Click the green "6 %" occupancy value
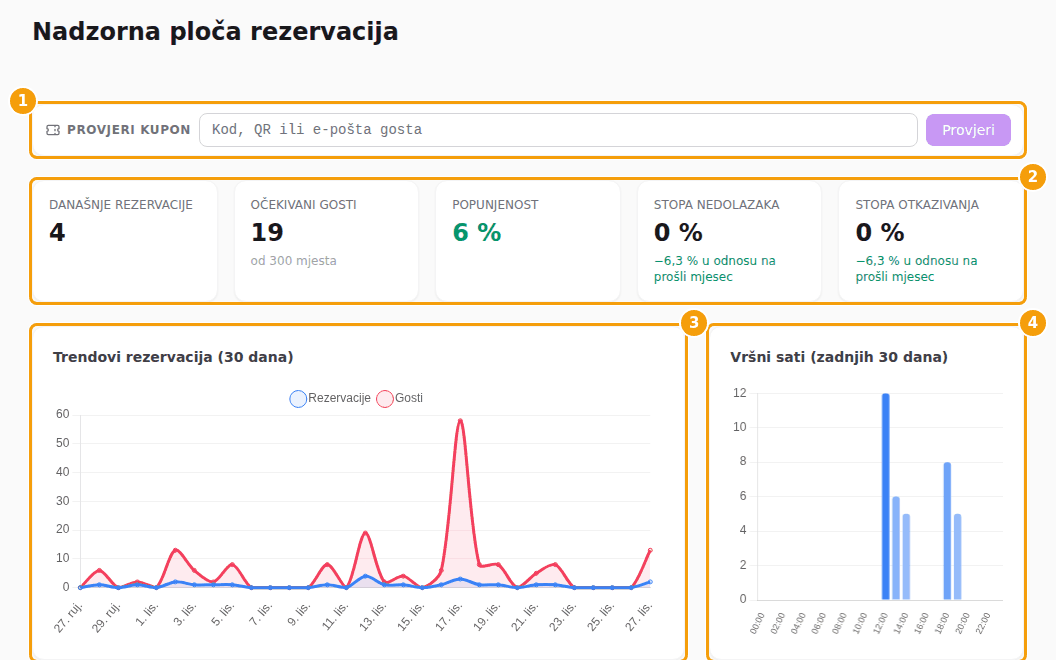 click(x=477, y=232)
